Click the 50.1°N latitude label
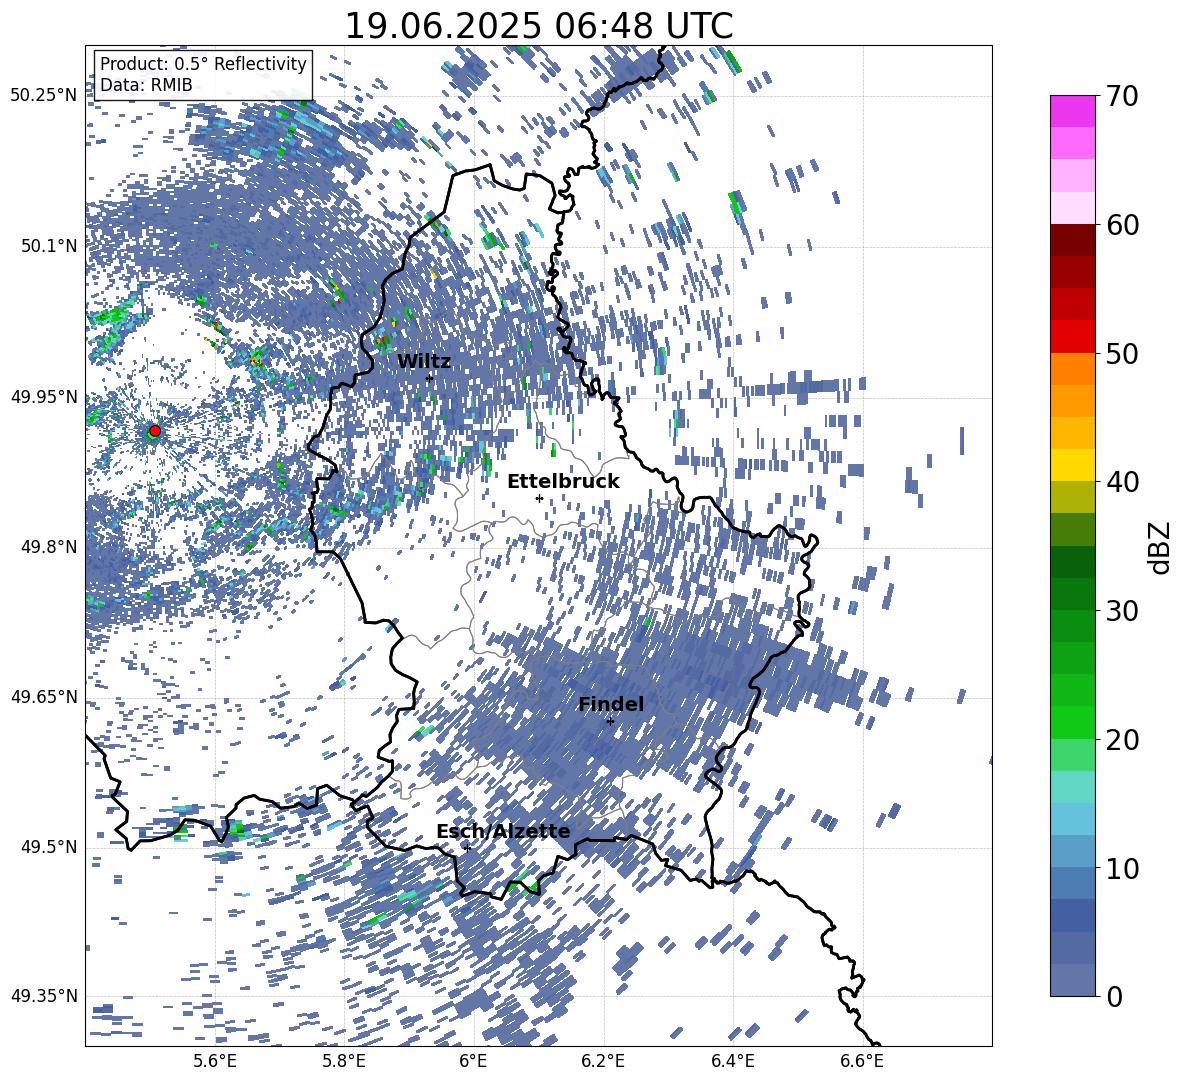Viewport: 1184px width, 1081px height. pos(49,246)
